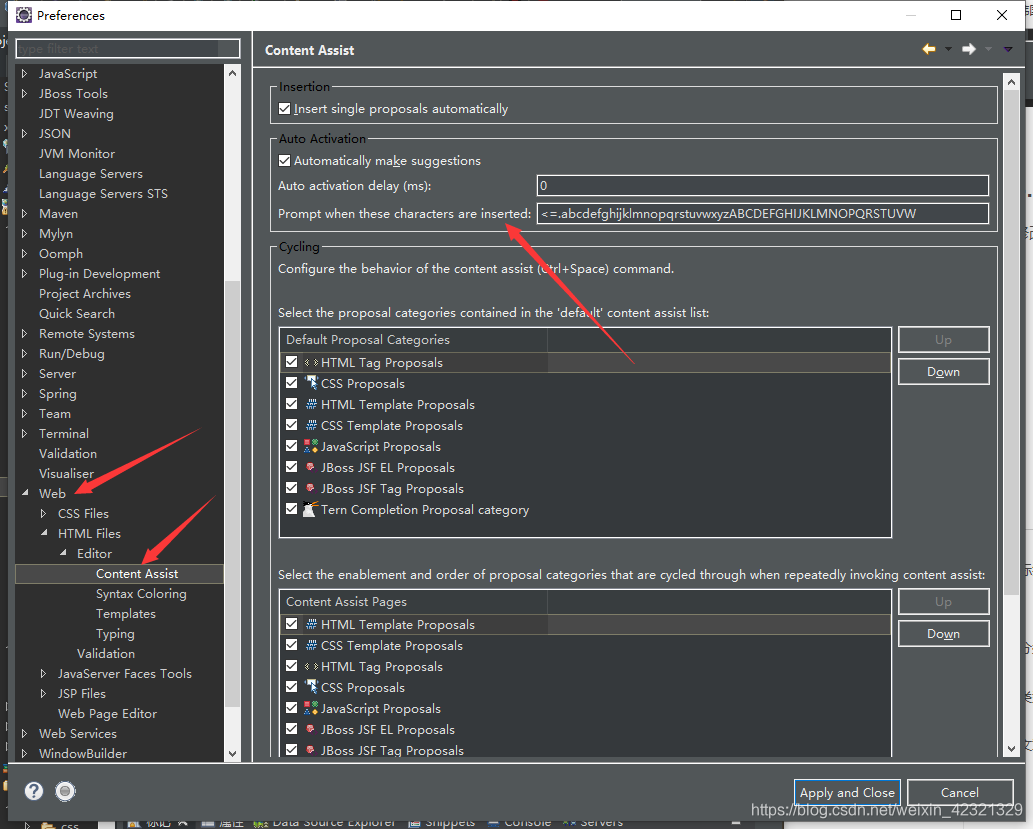Select the Syntax Coloring preference page

pyautogui.click(x=141, y=594)
